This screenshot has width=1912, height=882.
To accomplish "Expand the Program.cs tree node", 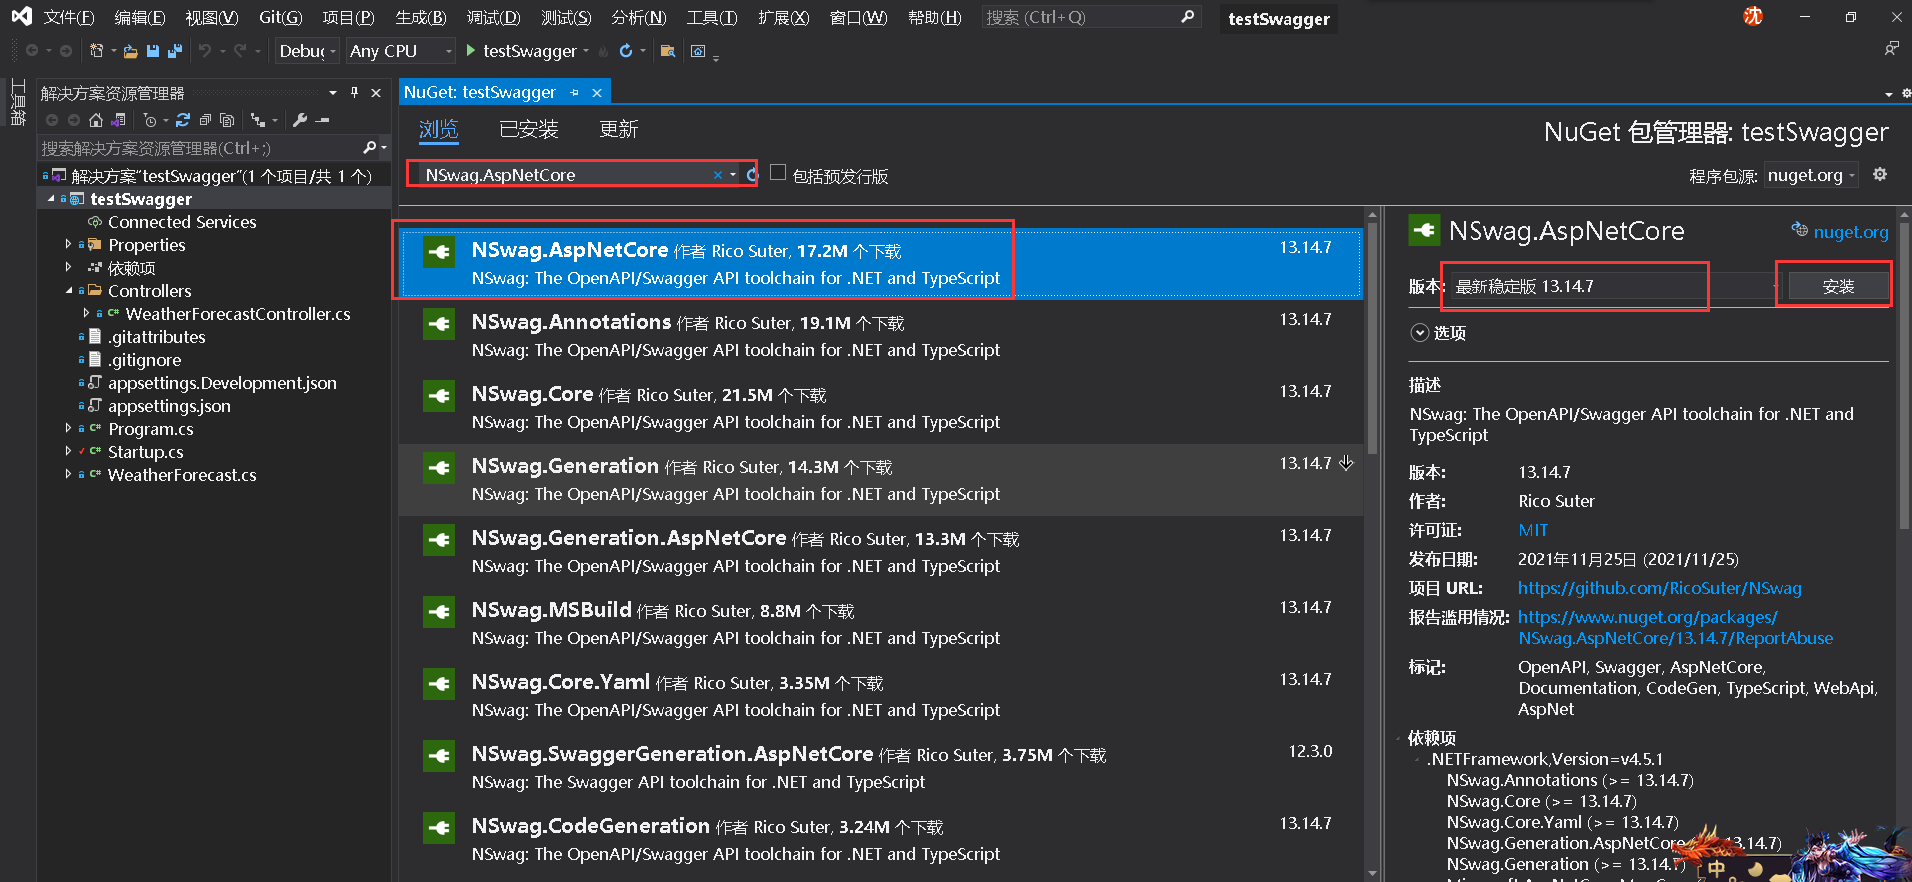I will pos(68,428).
